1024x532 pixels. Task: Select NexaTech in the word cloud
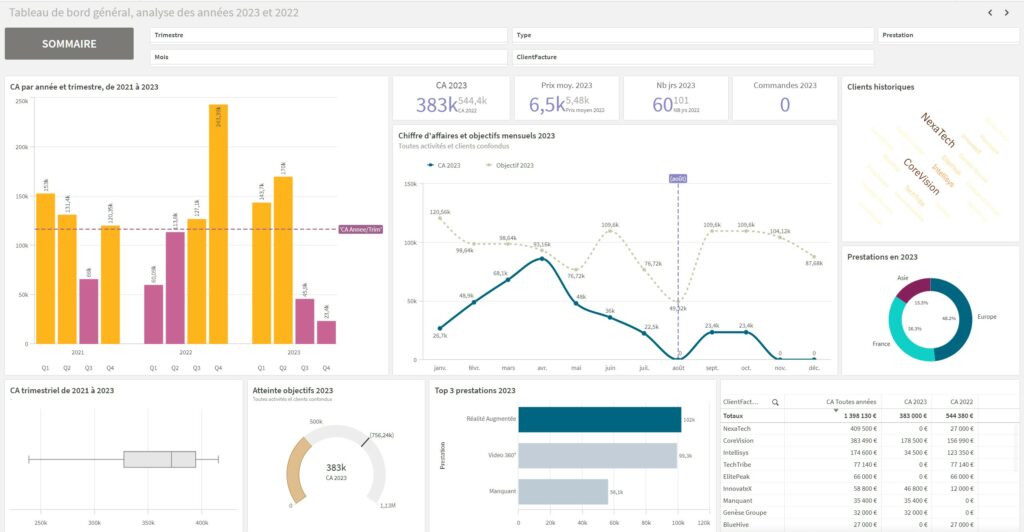pos(938,130)
